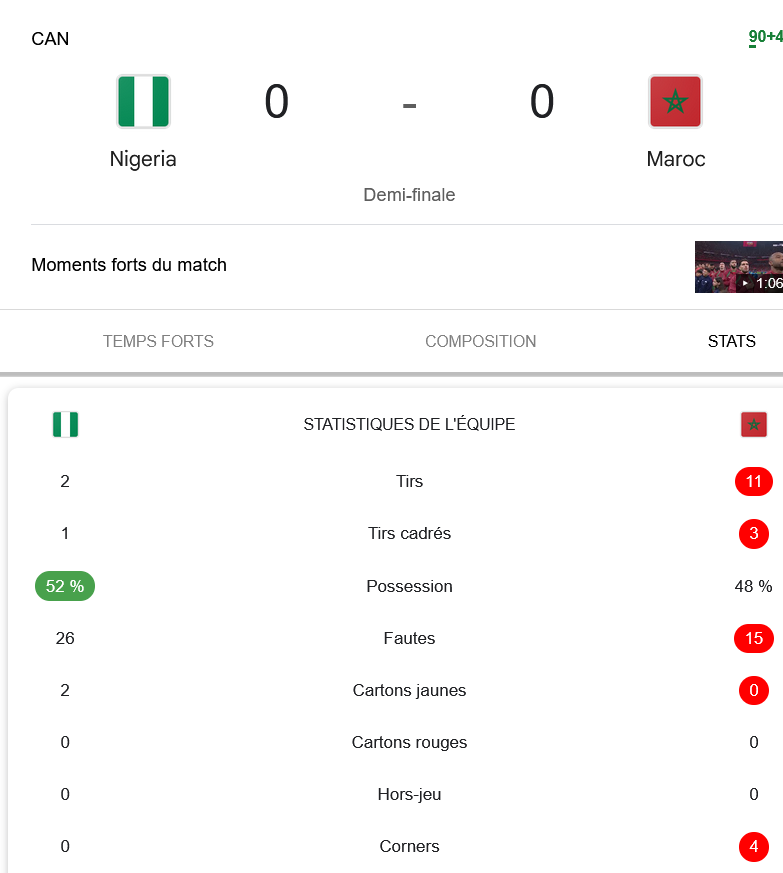The image size is (783, 873).
Task: Click Morocco's red 3 shots on target badge
Action: tap(753, 534)
